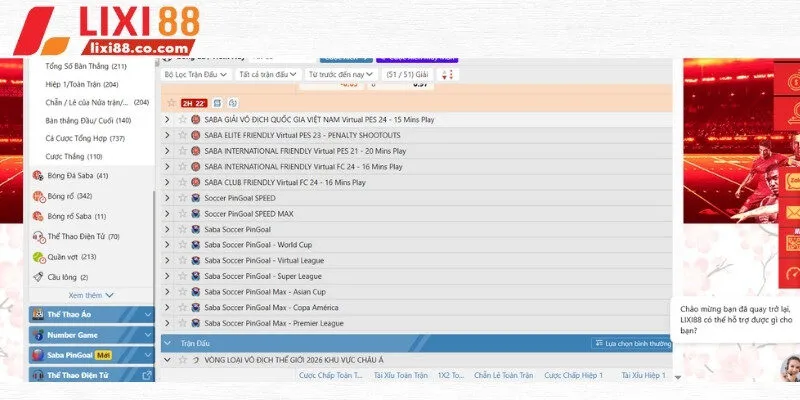Open Quần vợt tennis icon in sidebar
Image resolution: width=800 pixels, height=400 pixels.
pyautogui.click(x=38, y=256)
